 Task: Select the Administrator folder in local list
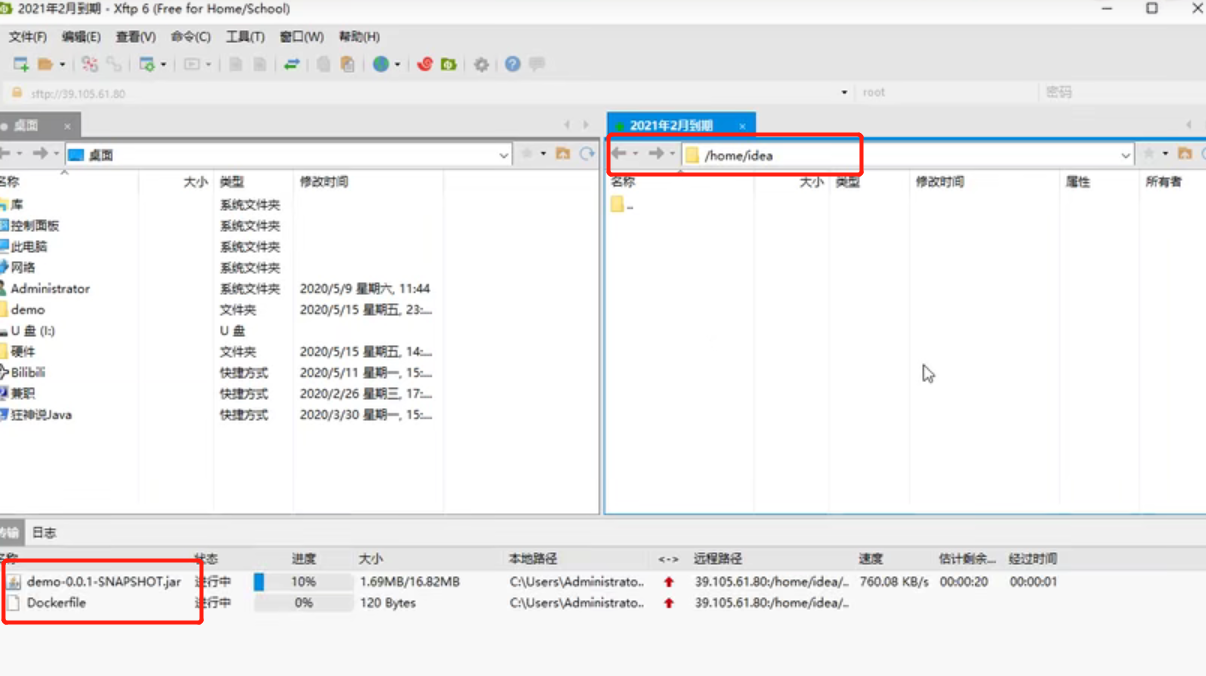click(50, 289)
